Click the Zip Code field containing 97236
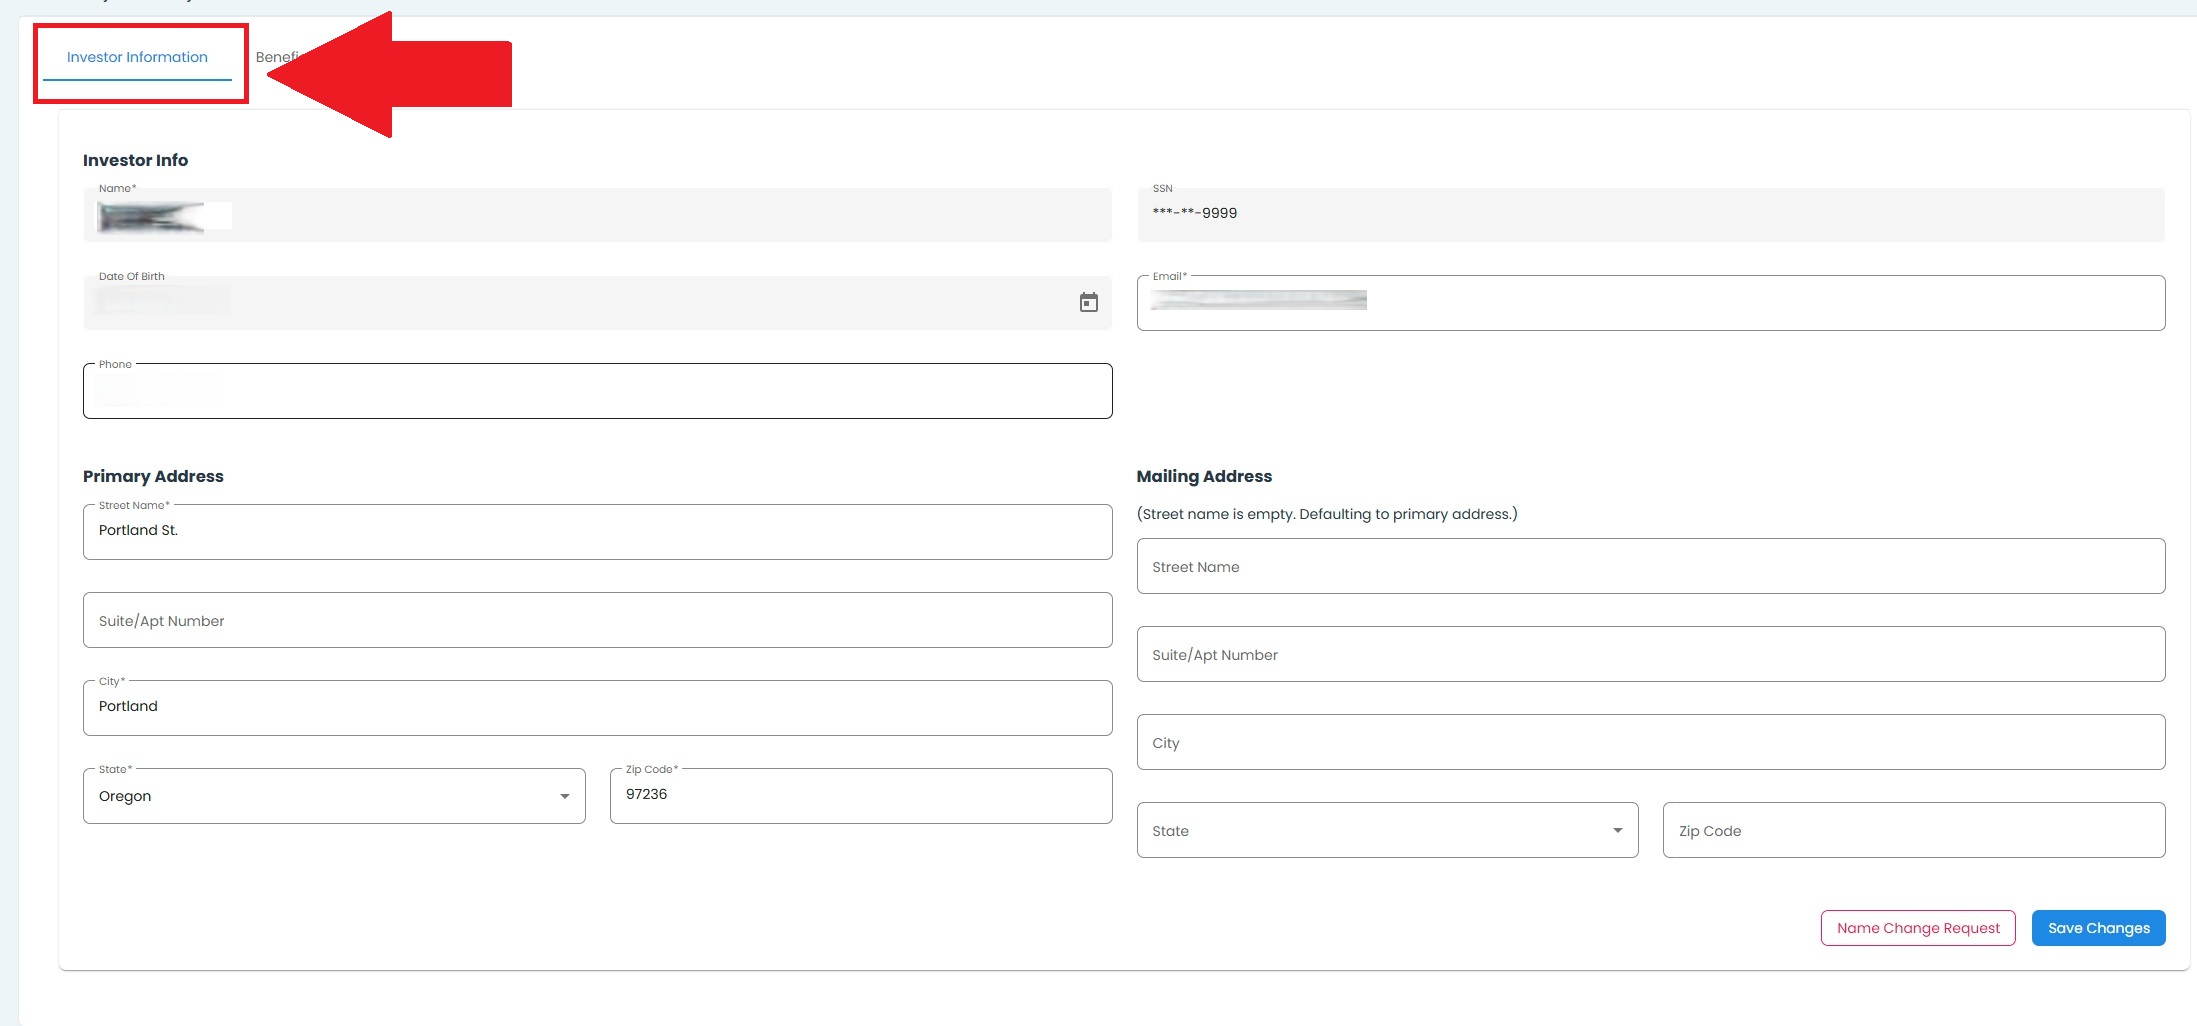This screenshot has height=1026, width=2197. coord(860,796)
